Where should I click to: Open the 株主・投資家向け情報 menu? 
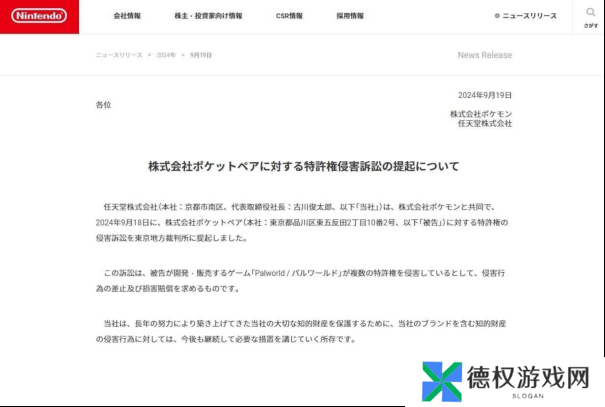(x=208, y=16)
